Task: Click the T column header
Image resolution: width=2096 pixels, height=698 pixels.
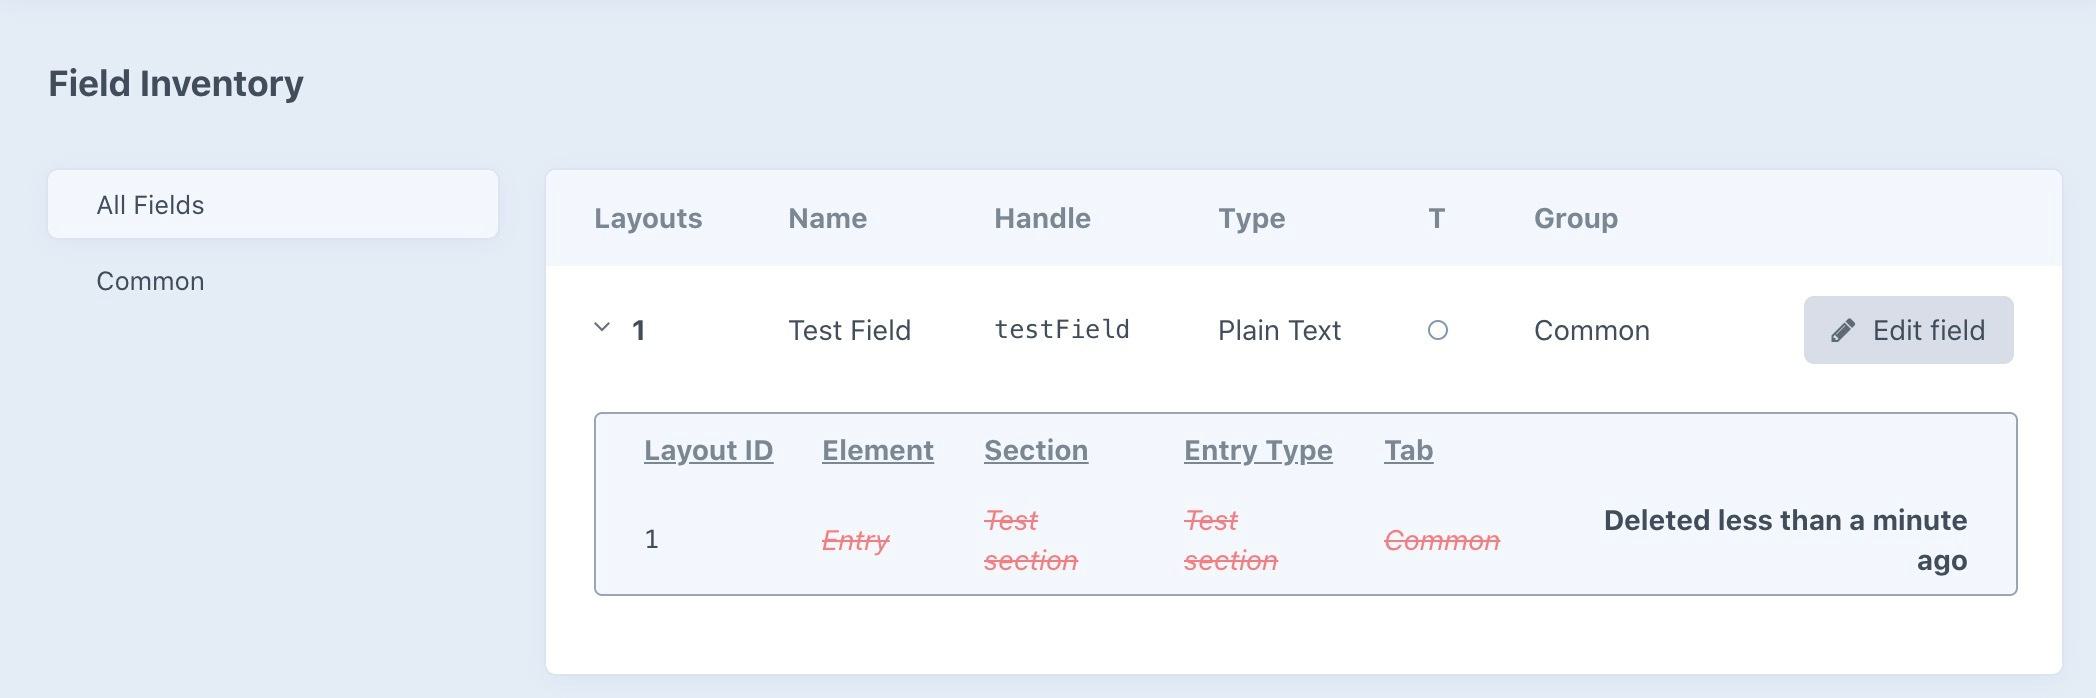Action: coord(1435,218)
